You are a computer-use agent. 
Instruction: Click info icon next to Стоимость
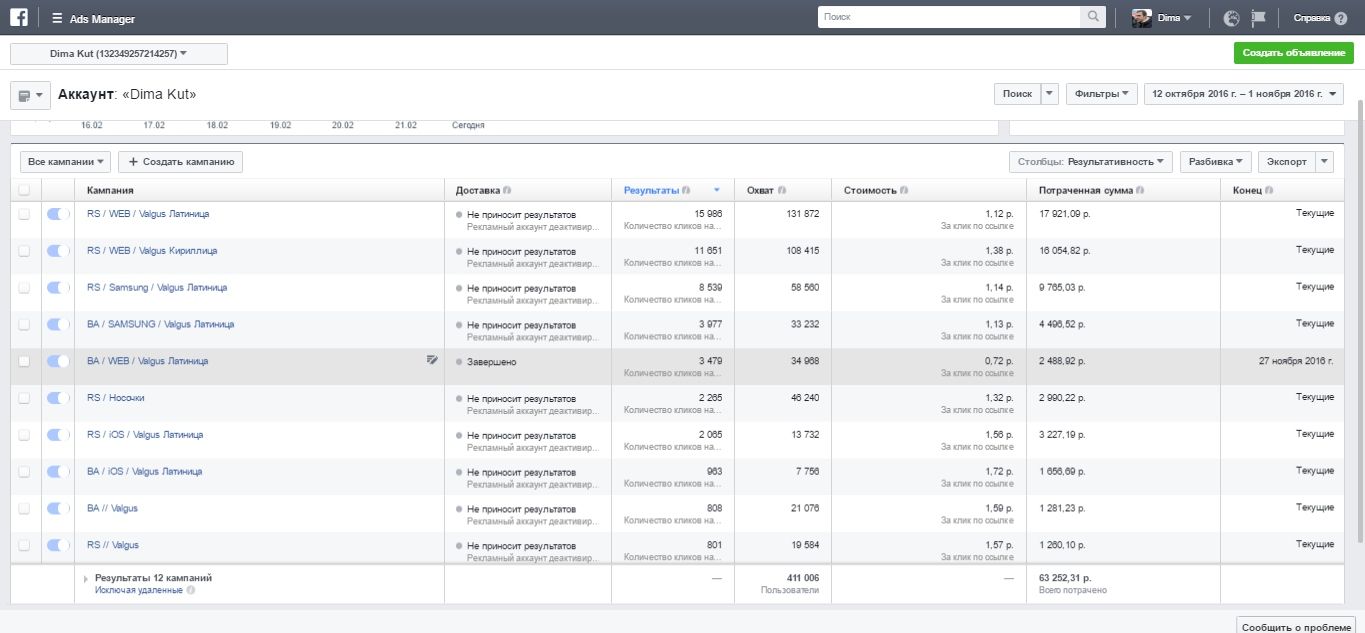(904, 190)
